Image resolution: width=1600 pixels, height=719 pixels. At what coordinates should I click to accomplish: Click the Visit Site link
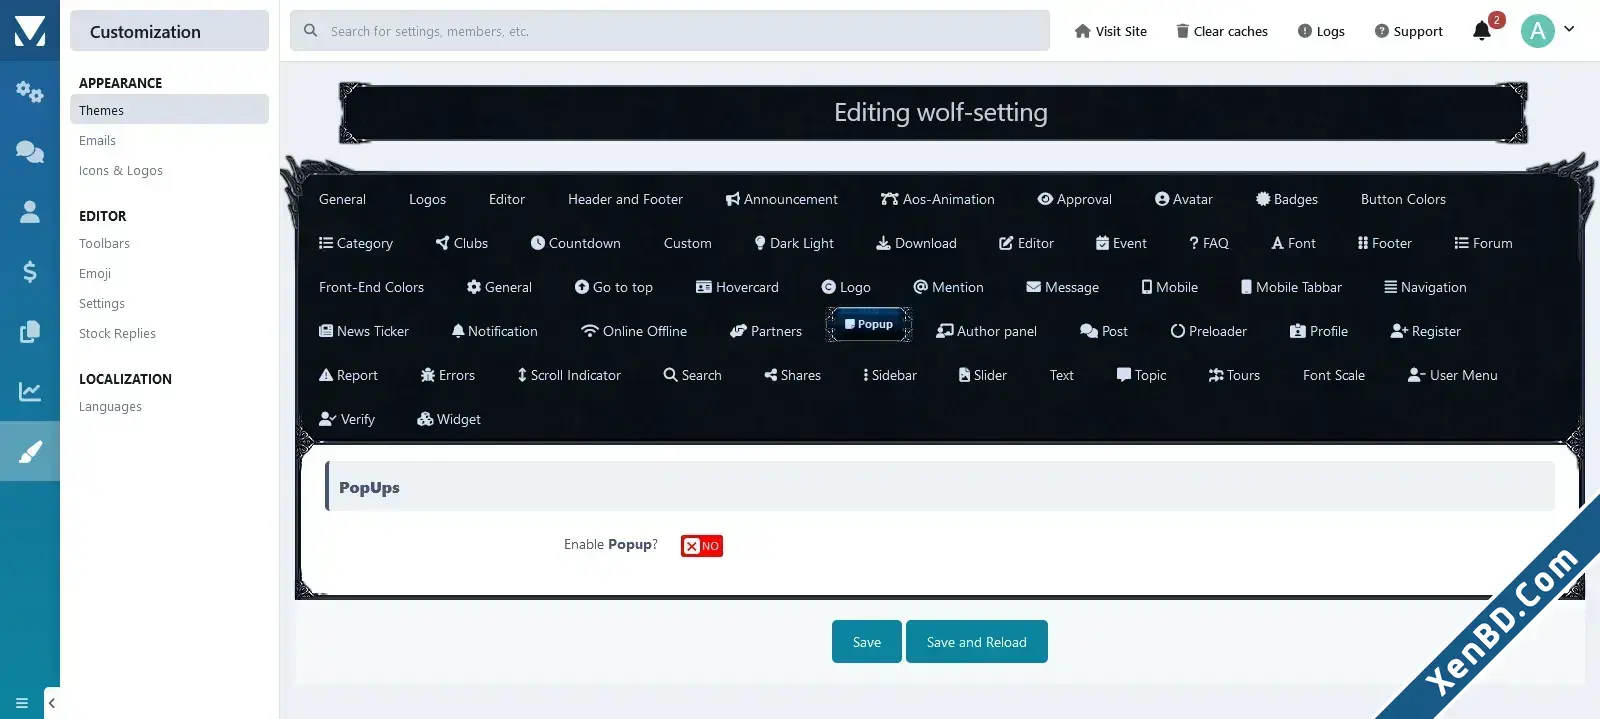(x=1110, y=31)
